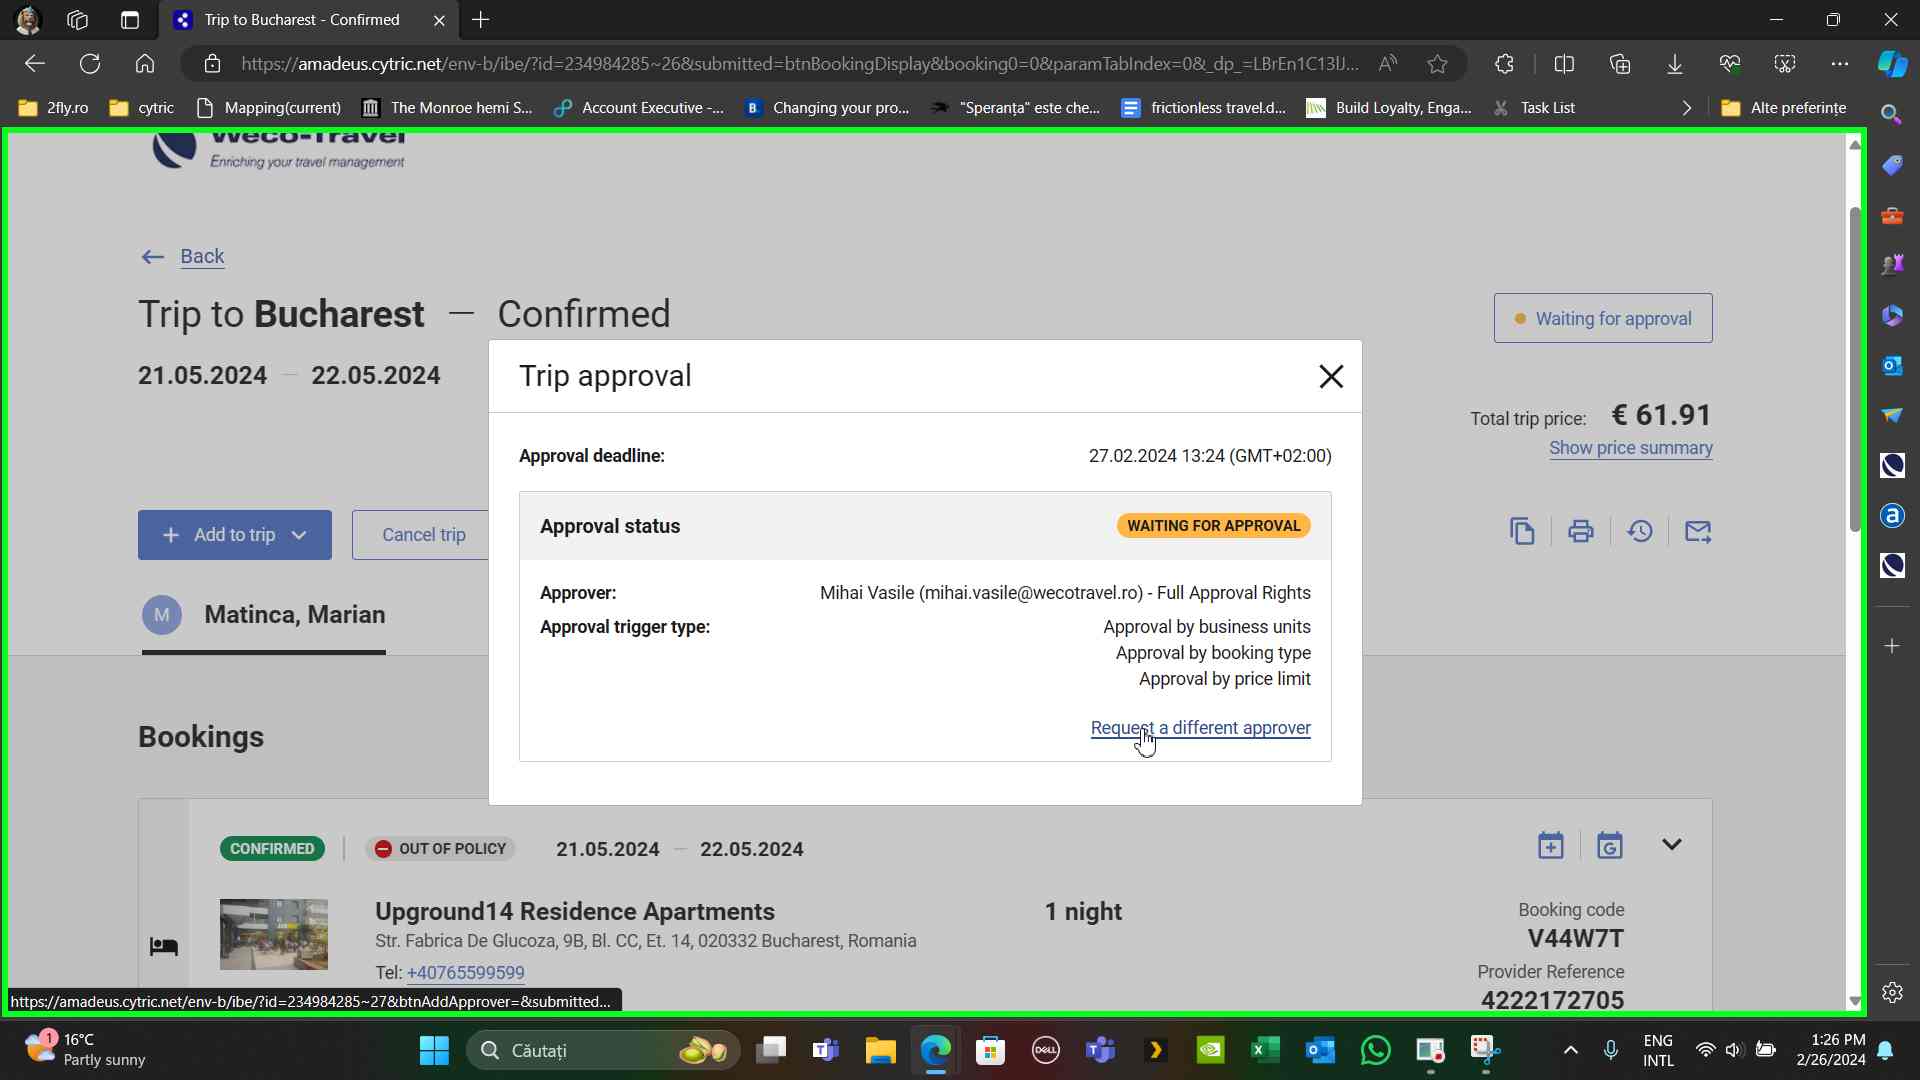Click the print trip icon
The height and width of the screenshot is (1080, 1920).
[x=1580, y=532]
